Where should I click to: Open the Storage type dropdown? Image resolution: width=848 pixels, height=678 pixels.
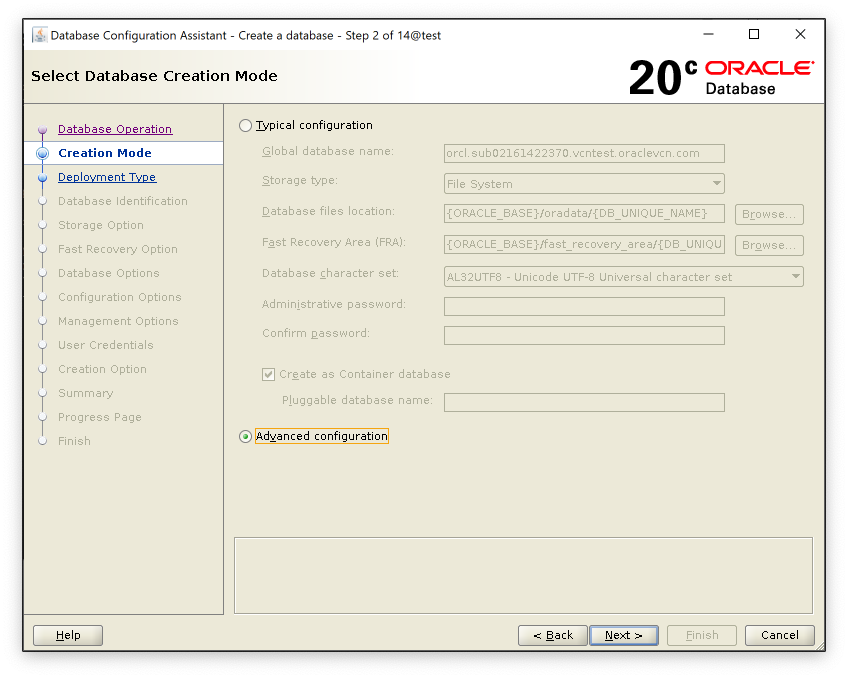584,184
